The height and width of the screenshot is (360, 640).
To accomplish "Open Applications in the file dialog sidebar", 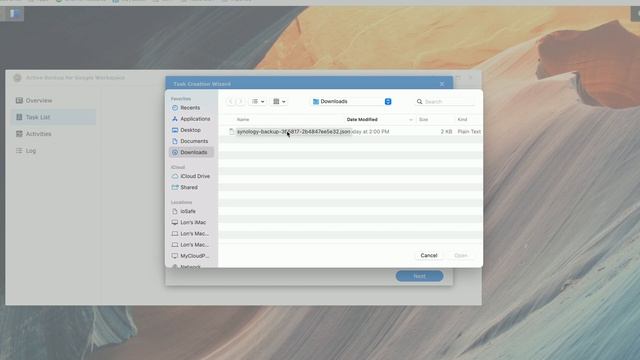I will tap(191, 119).
